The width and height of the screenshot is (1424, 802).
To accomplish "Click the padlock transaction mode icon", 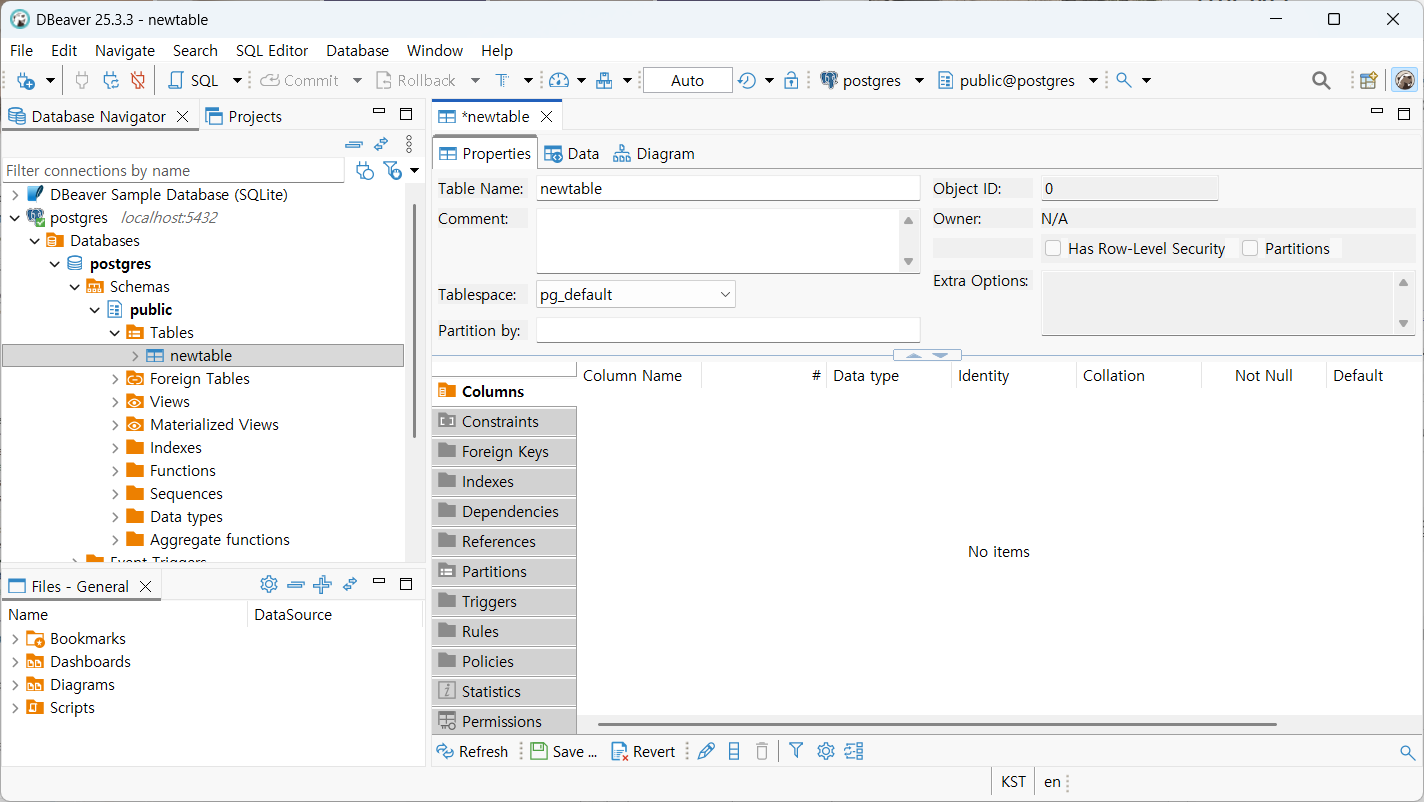I will (x=791, y=81).
